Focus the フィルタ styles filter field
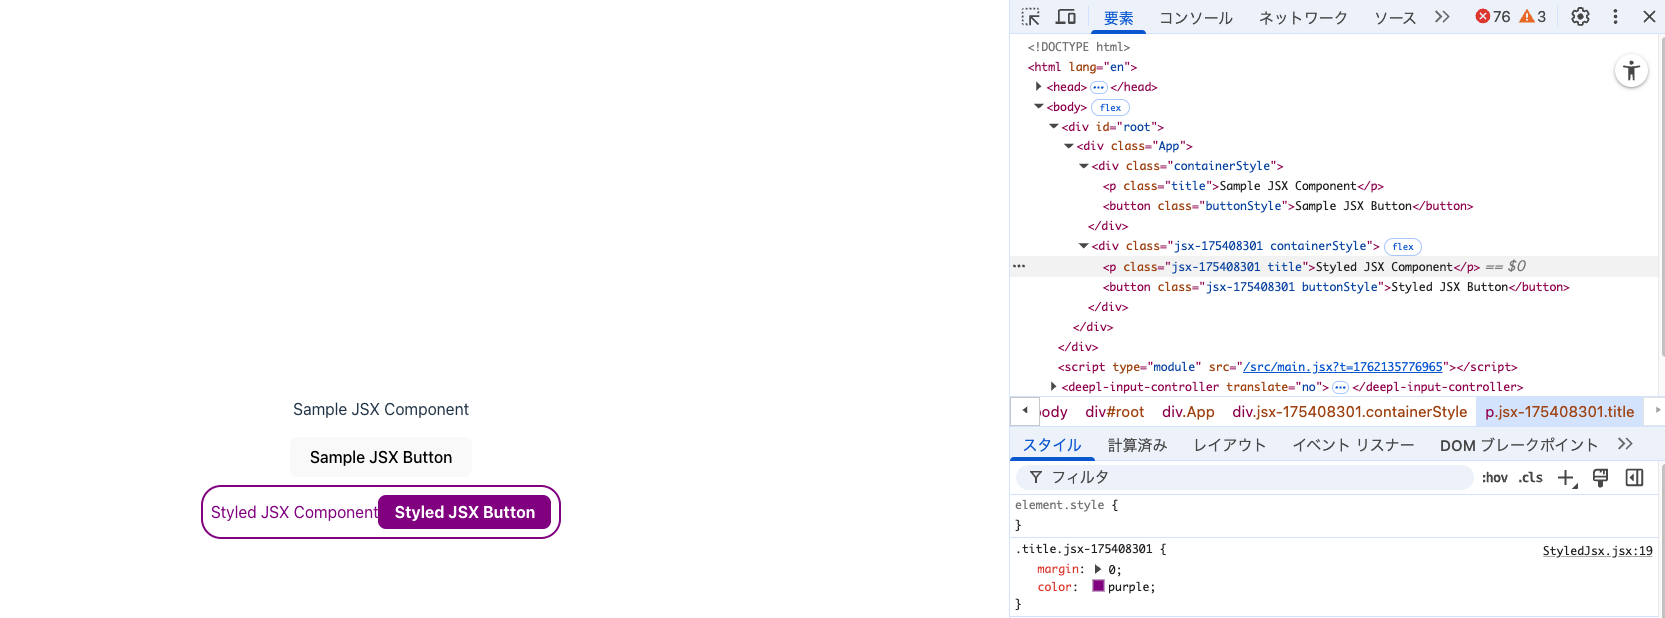Image resolution: width=1665 pixels, height=618 pixels. 1245,478
